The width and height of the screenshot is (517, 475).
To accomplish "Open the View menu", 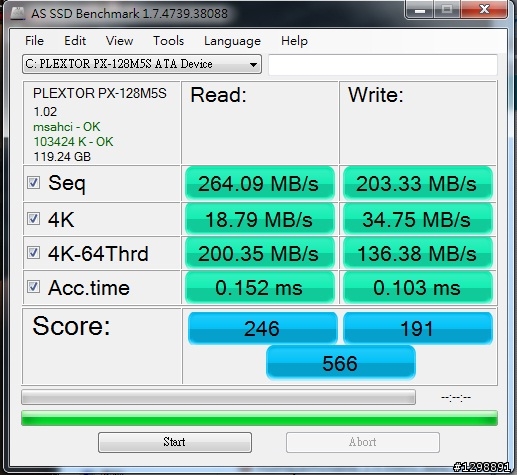I will click(119, 41).
